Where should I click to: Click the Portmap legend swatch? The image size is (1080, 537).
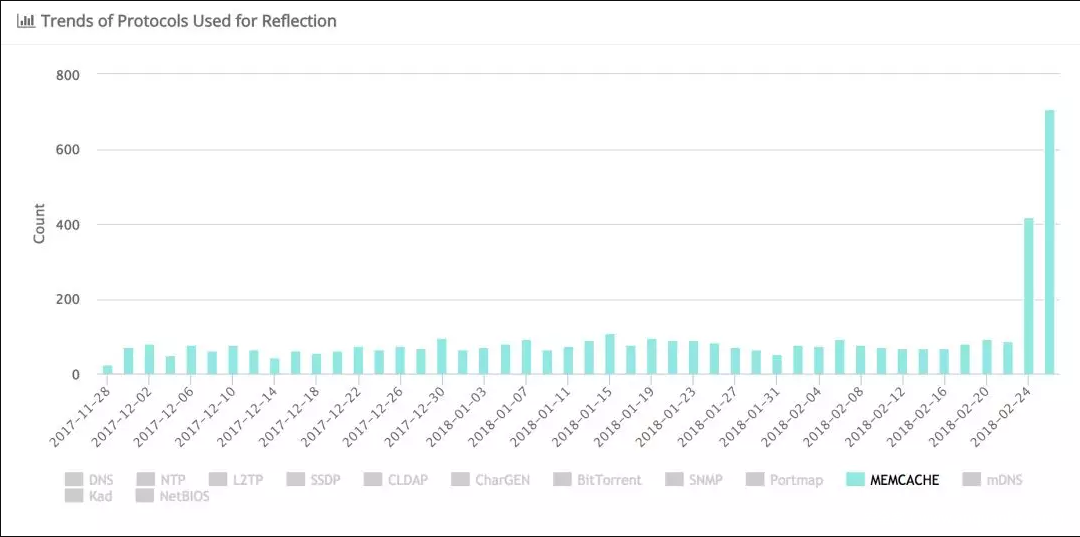(755, 480)
